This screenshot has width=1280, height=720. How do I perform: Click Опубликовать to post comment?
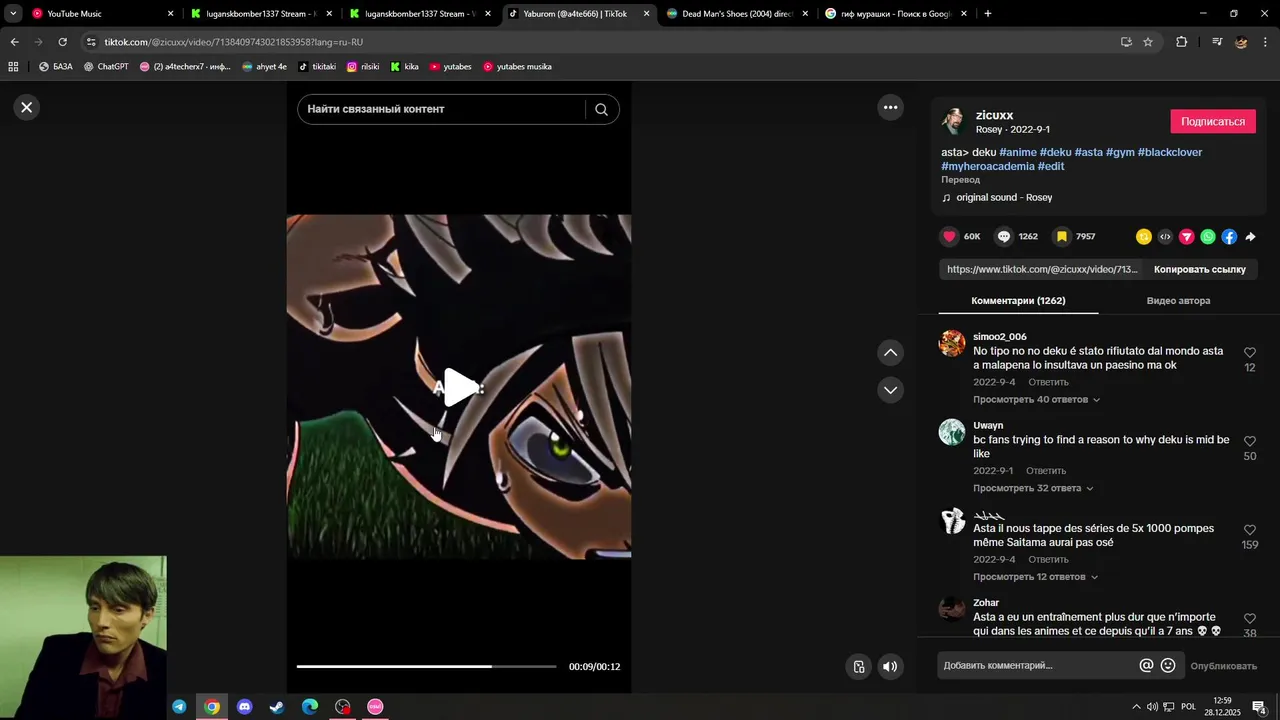point(1223,666)
